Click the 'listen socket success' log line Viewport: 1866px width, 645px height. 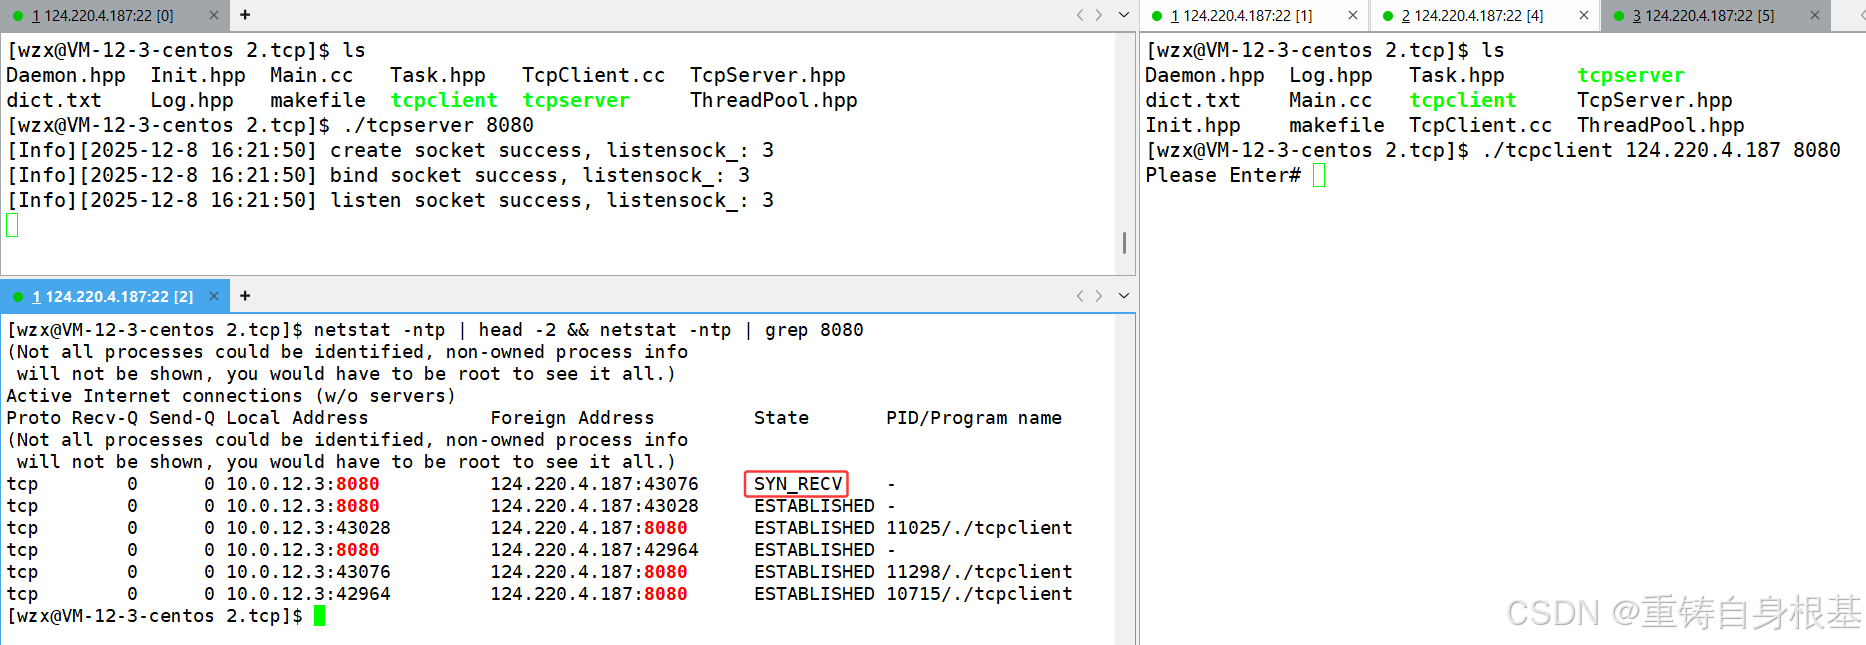coord(390,200)
